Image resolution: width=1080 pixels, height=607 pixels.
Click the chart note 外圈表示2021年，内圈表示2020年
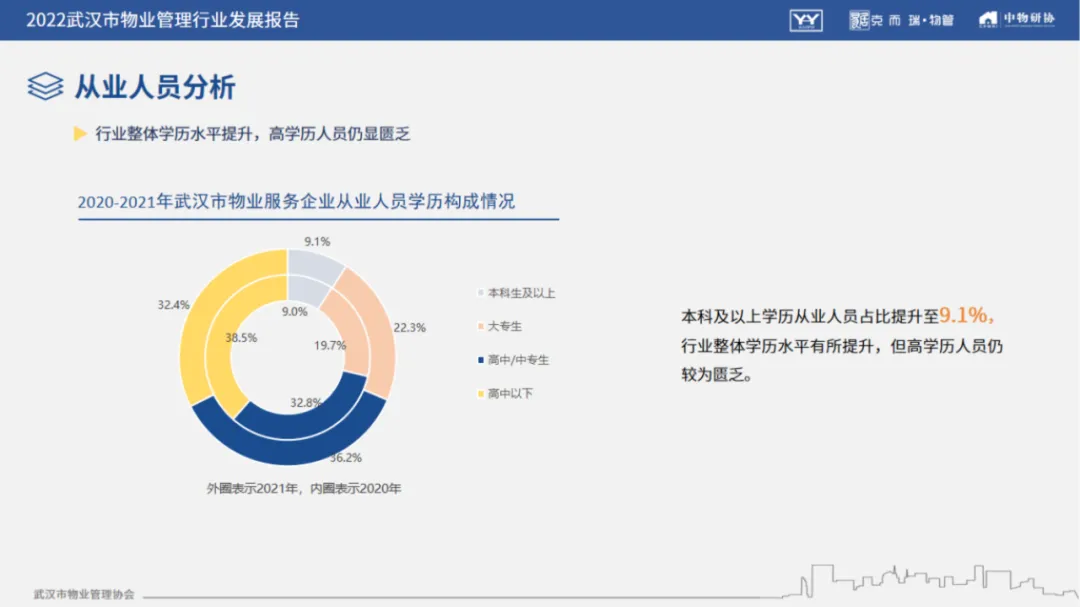point(304,488)
